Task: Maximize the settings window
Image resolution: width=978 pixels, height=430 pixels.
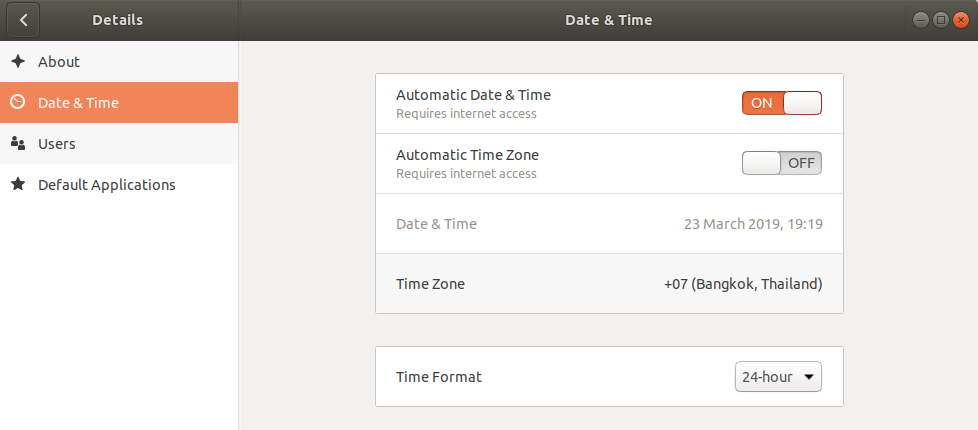Action: 941,20
